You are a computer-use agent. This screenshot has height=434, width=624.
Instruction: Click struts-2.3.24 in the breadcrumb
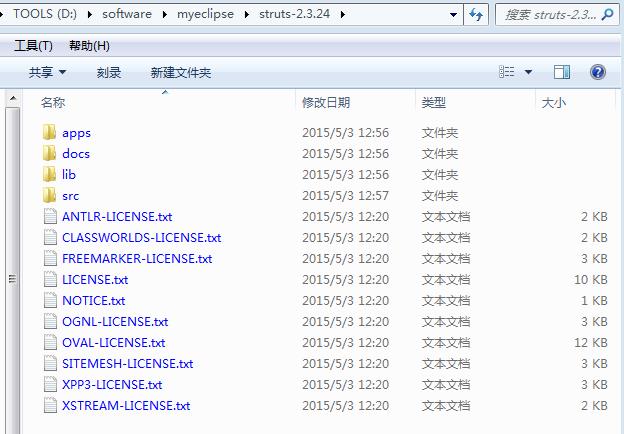coord(294,14)
